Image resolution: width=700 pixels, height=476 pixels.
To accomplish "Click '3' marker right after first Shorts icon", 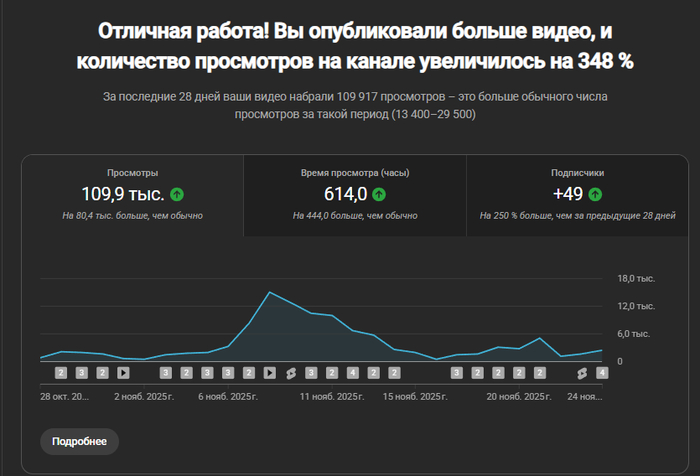I will click(311, 373).
